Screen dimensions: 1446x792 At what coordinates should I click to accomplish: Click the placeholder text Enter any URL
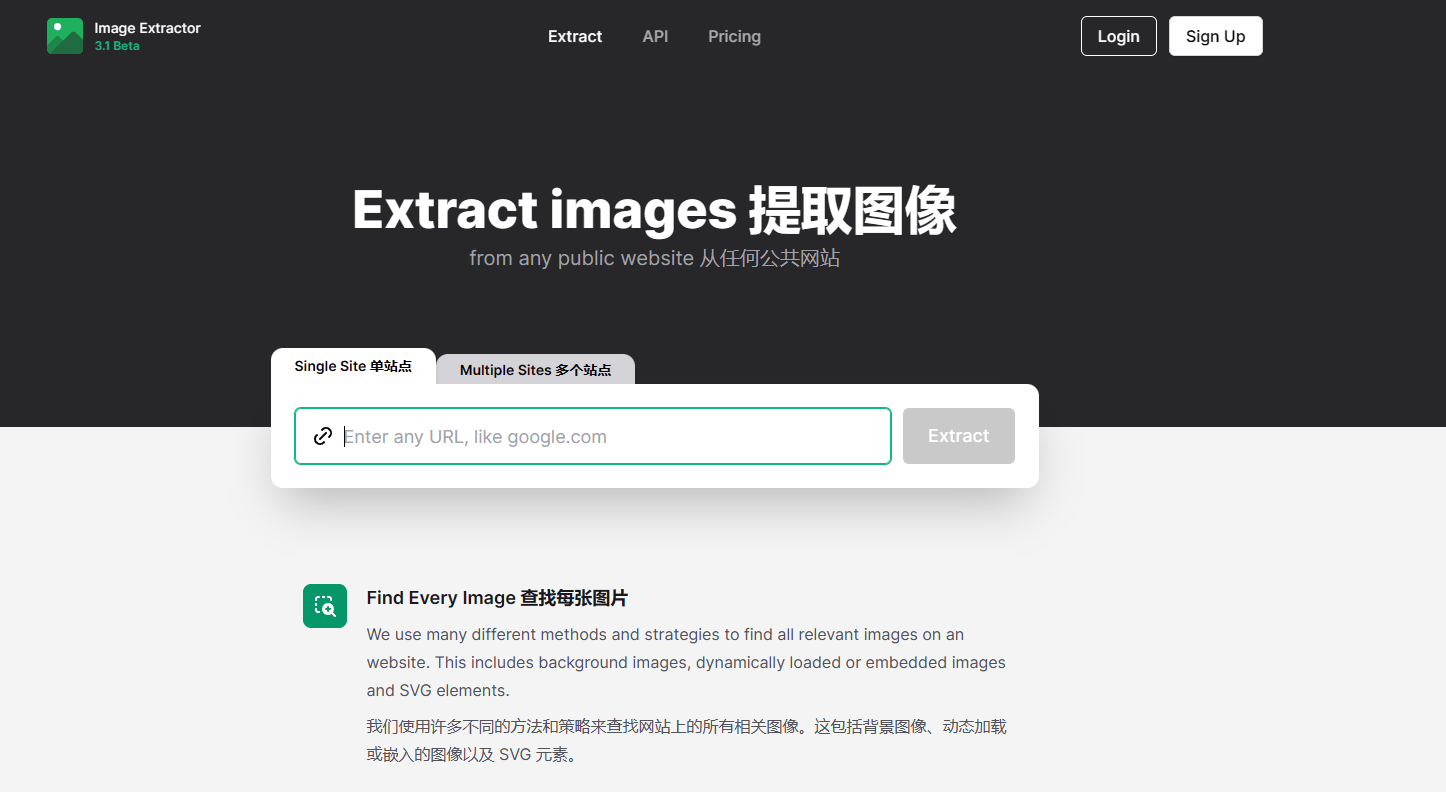(x=475, y=436)
